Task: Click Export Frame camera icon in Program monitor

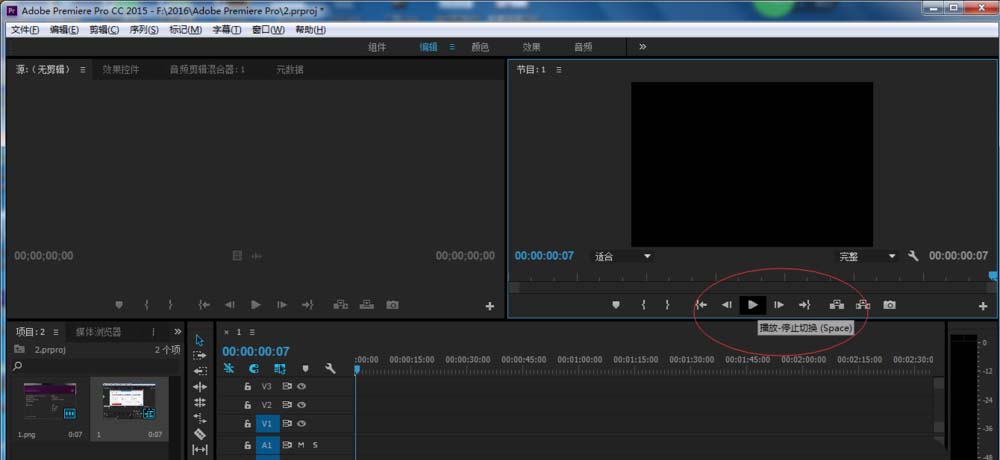Action: [889, 305]
